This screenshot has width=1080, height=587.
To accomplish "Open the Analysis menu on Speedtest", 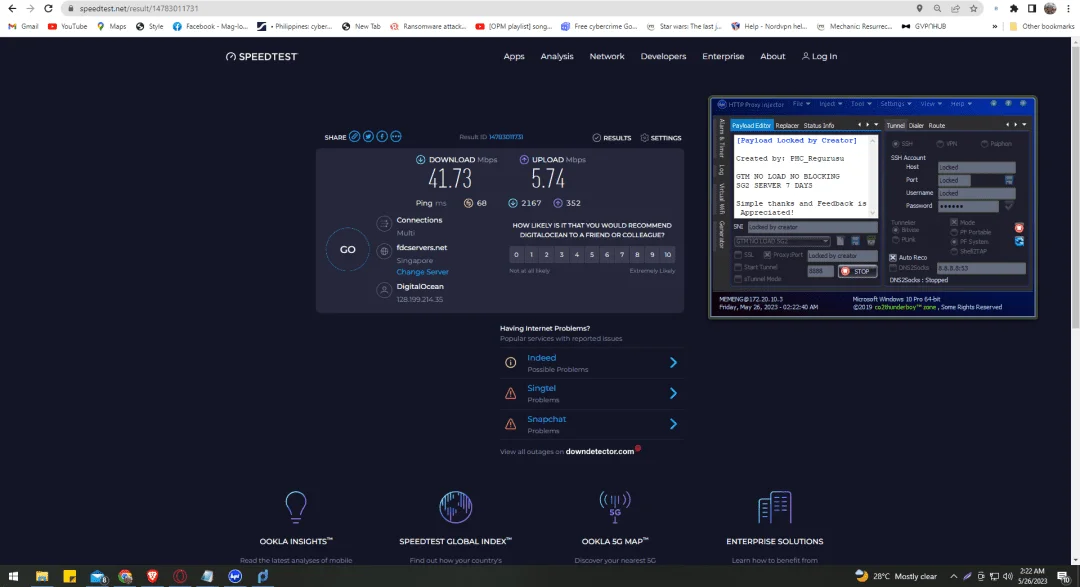I will click(557, 56).
